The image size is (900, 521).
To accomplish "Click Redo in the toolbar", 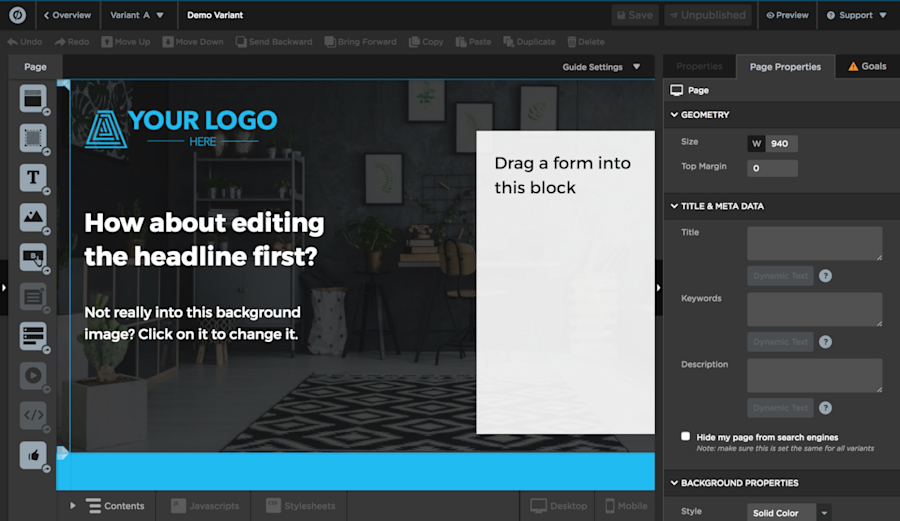I will (x=72, y=42).
